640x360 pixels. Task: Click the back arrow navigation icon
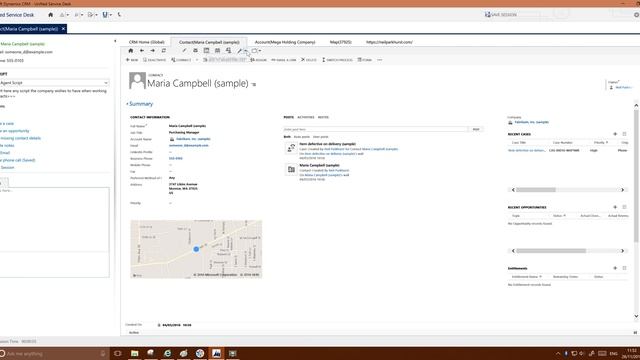[x=142, y=51]
